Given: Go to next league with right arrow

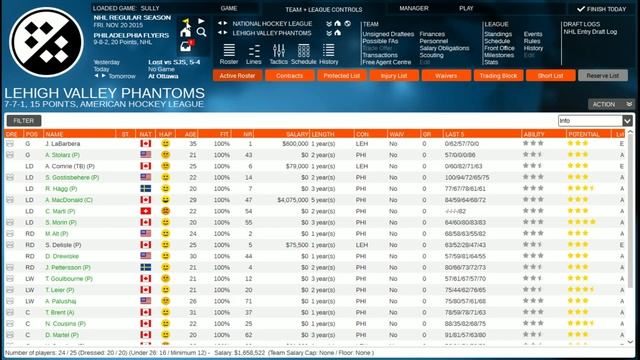Looking at the screenshot, I should pyautogui.click(x=225, y=24).
